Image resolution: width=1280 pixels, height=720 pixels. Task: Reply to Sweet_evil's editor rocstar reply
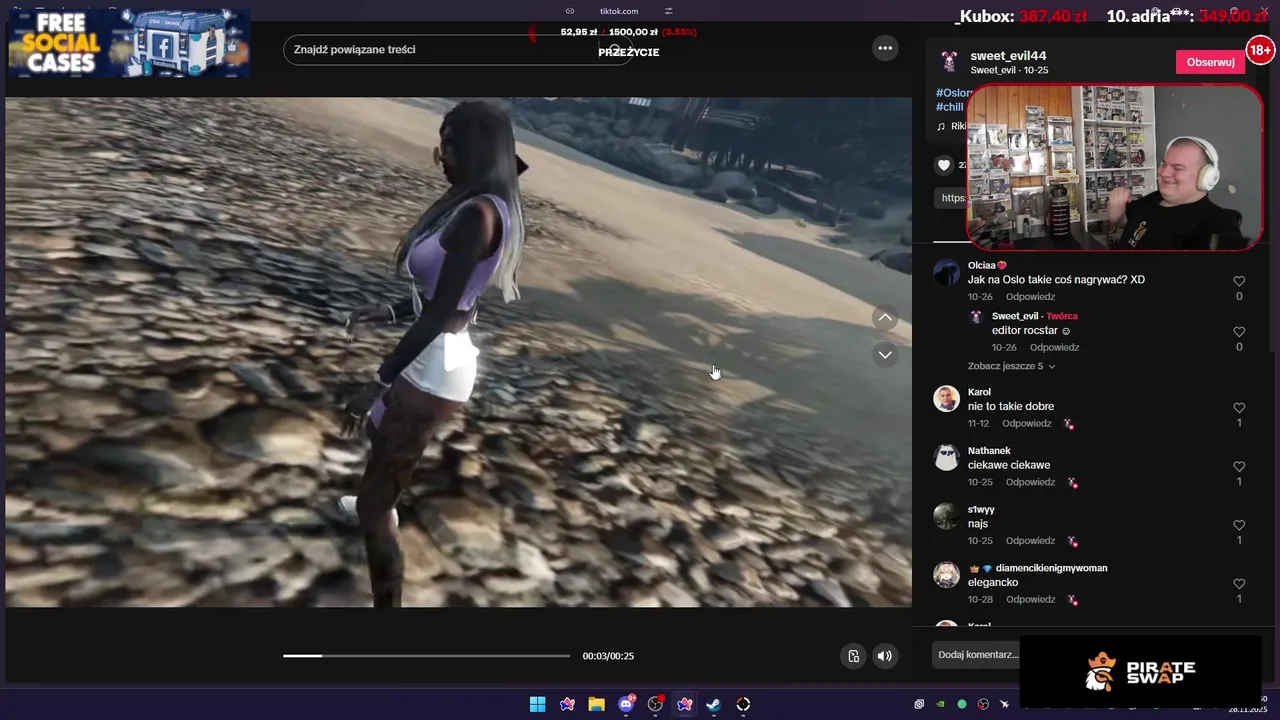pos(1054,347)
